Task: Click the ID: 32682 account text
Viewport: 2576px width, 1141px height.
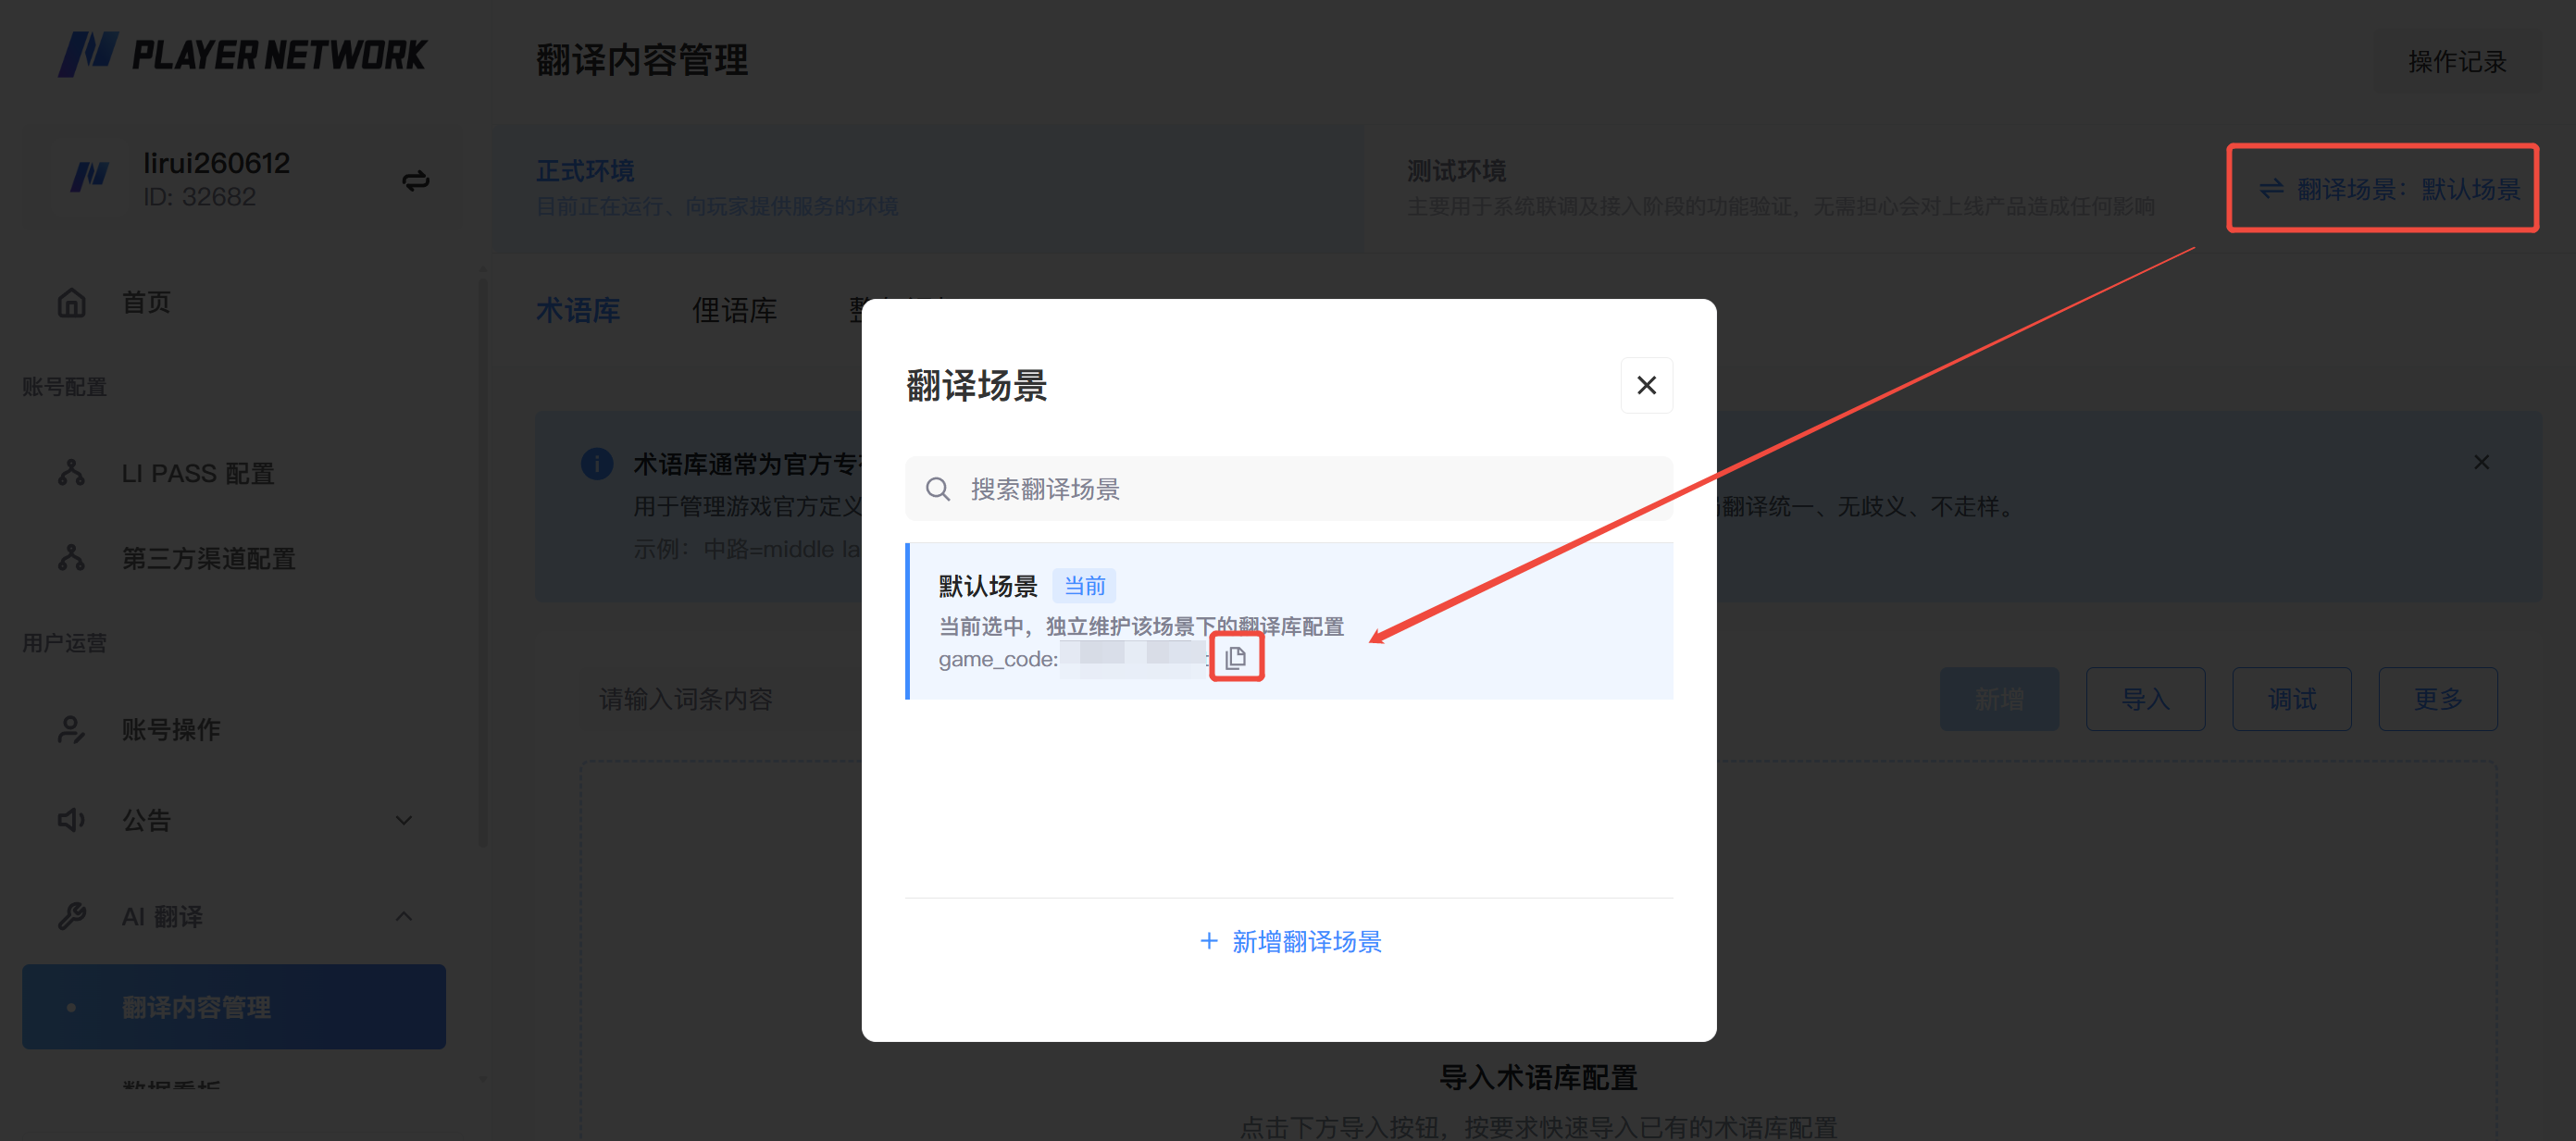Action: click(x=199, y=197)
